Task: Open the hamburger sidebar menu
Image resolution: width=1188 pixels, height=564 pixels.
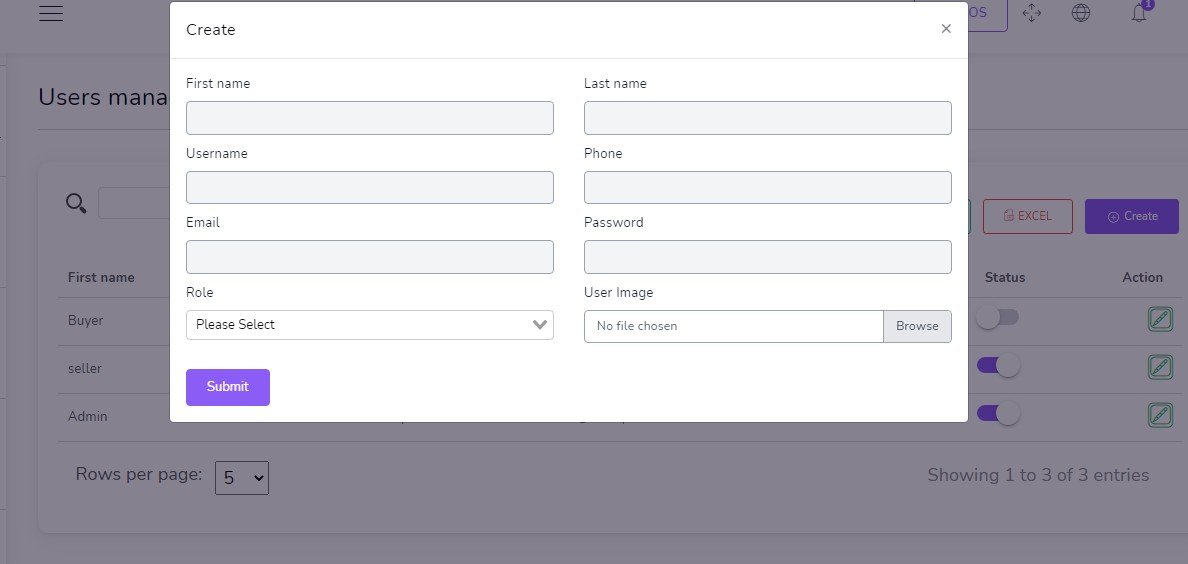Action: [51, 13]
